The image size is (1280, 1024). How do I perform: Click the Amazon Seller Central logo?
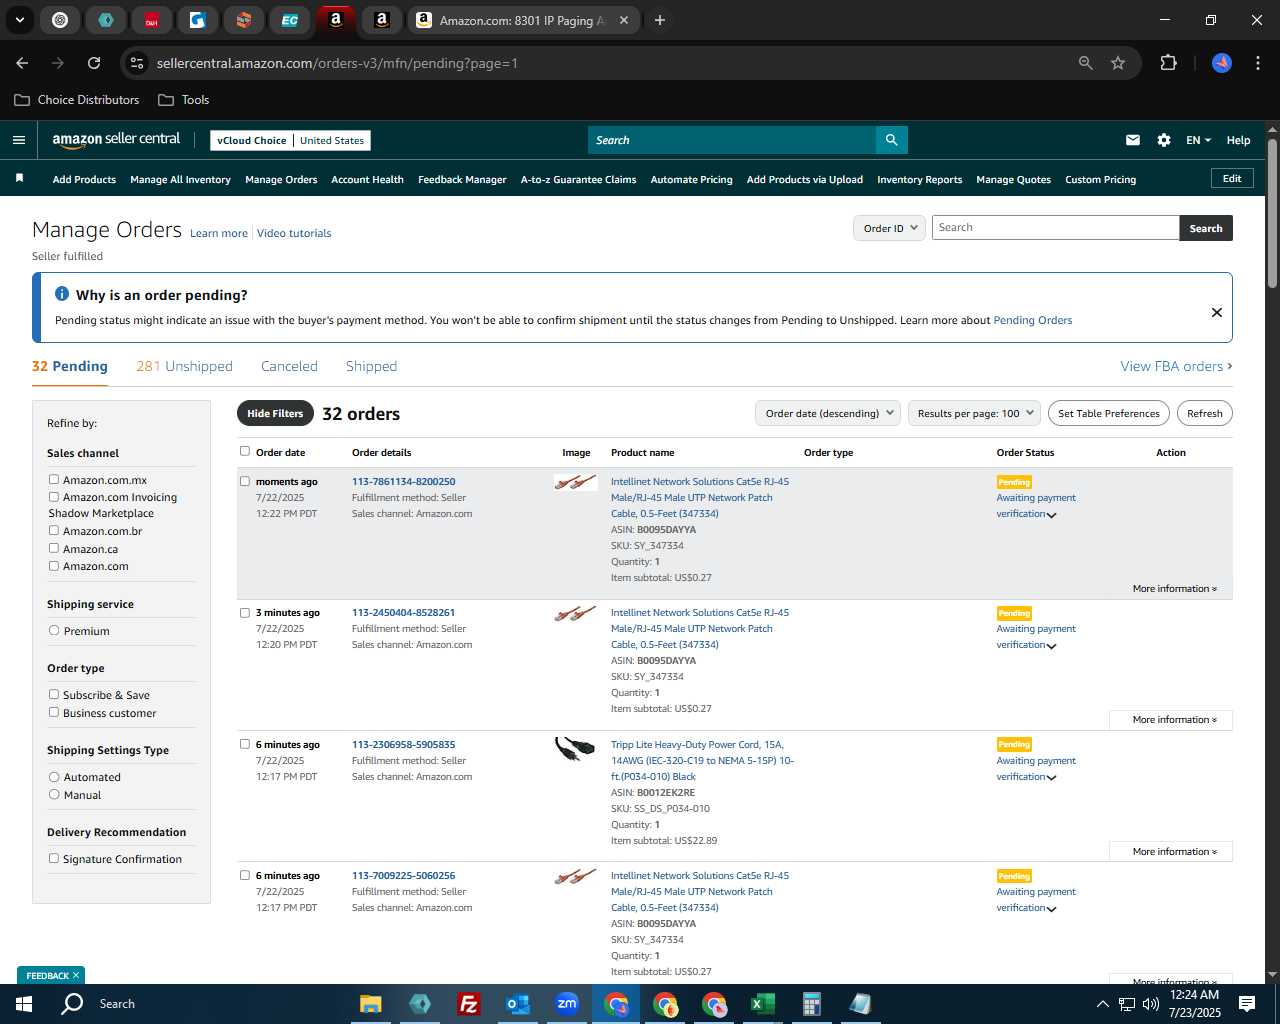coord(116,140)
